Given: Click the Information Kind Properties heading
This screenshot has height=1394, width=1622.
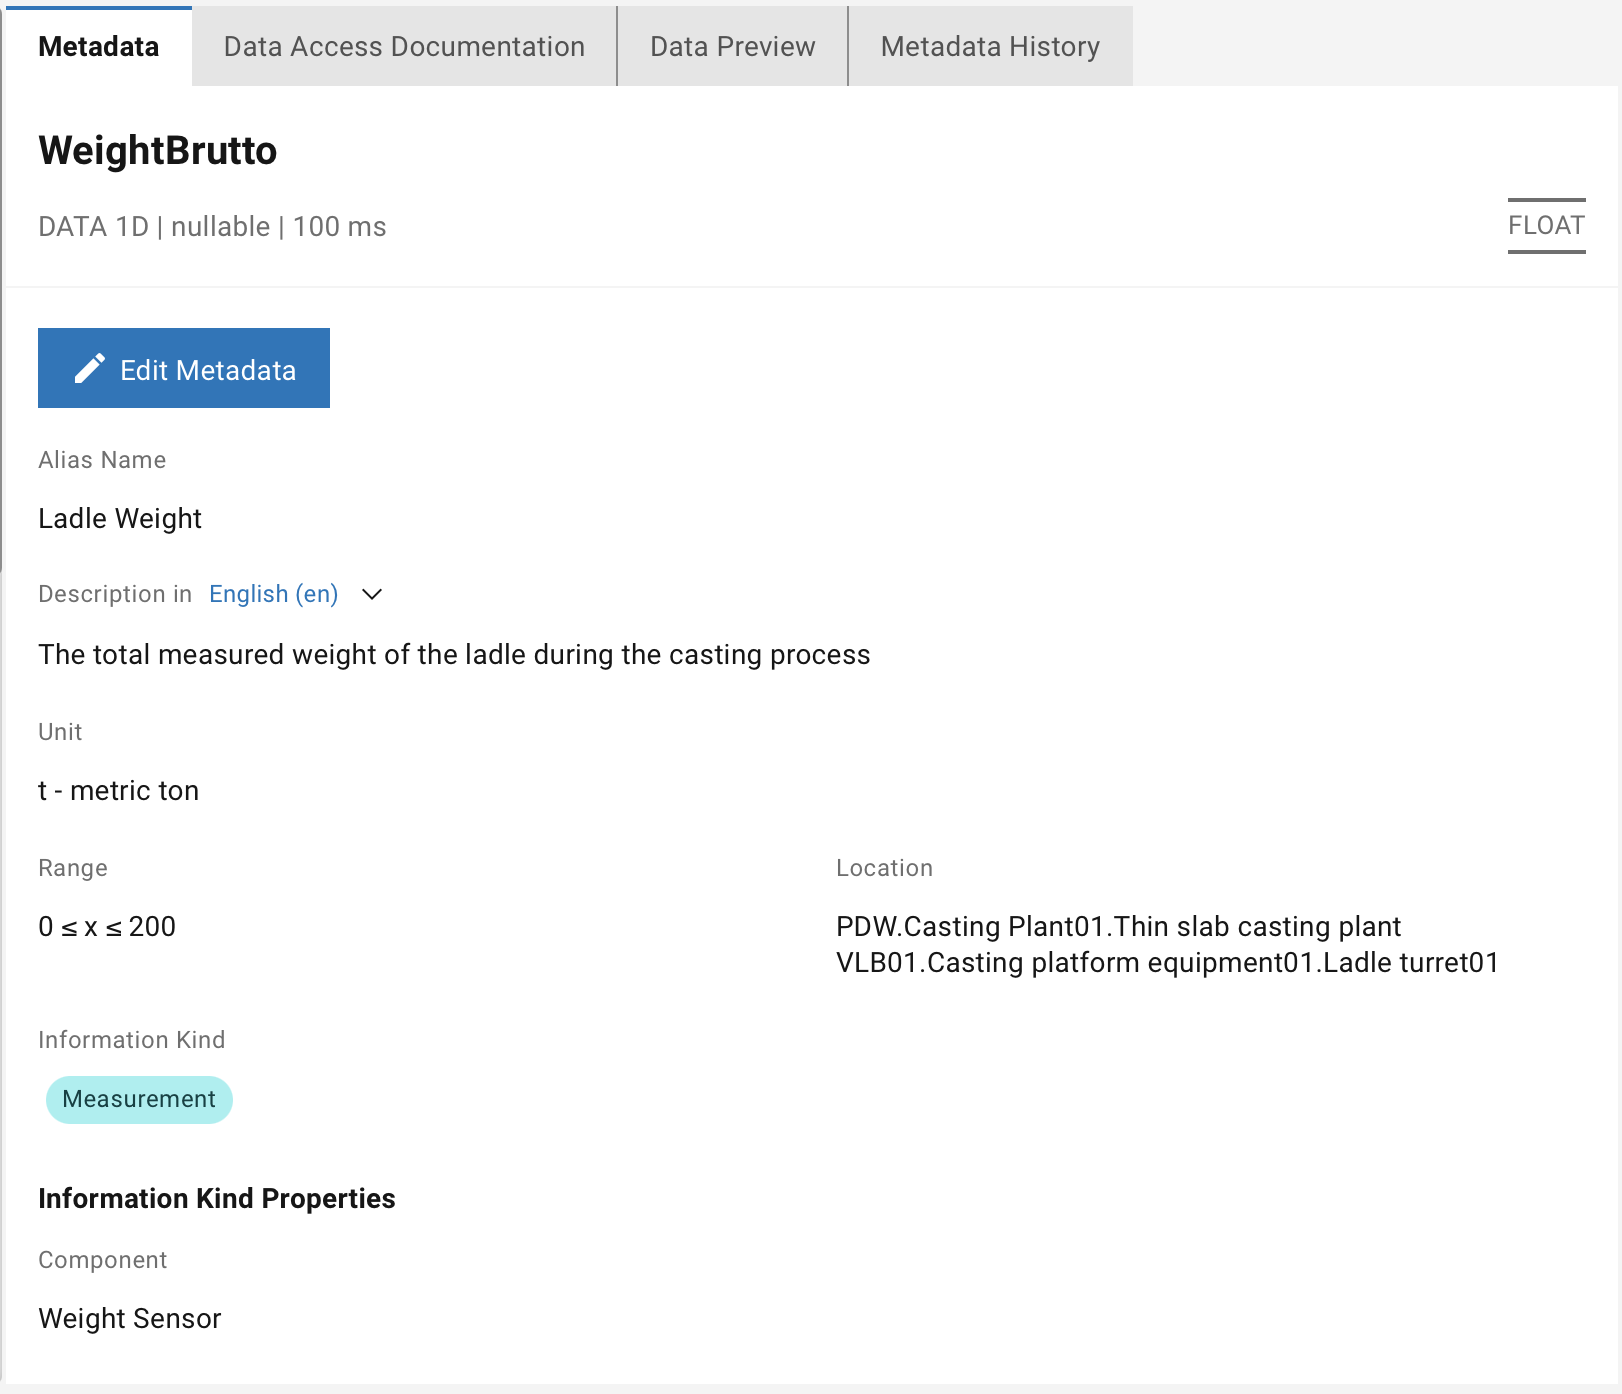Looking at the screenshot, I should click(x=216, y=1198).
